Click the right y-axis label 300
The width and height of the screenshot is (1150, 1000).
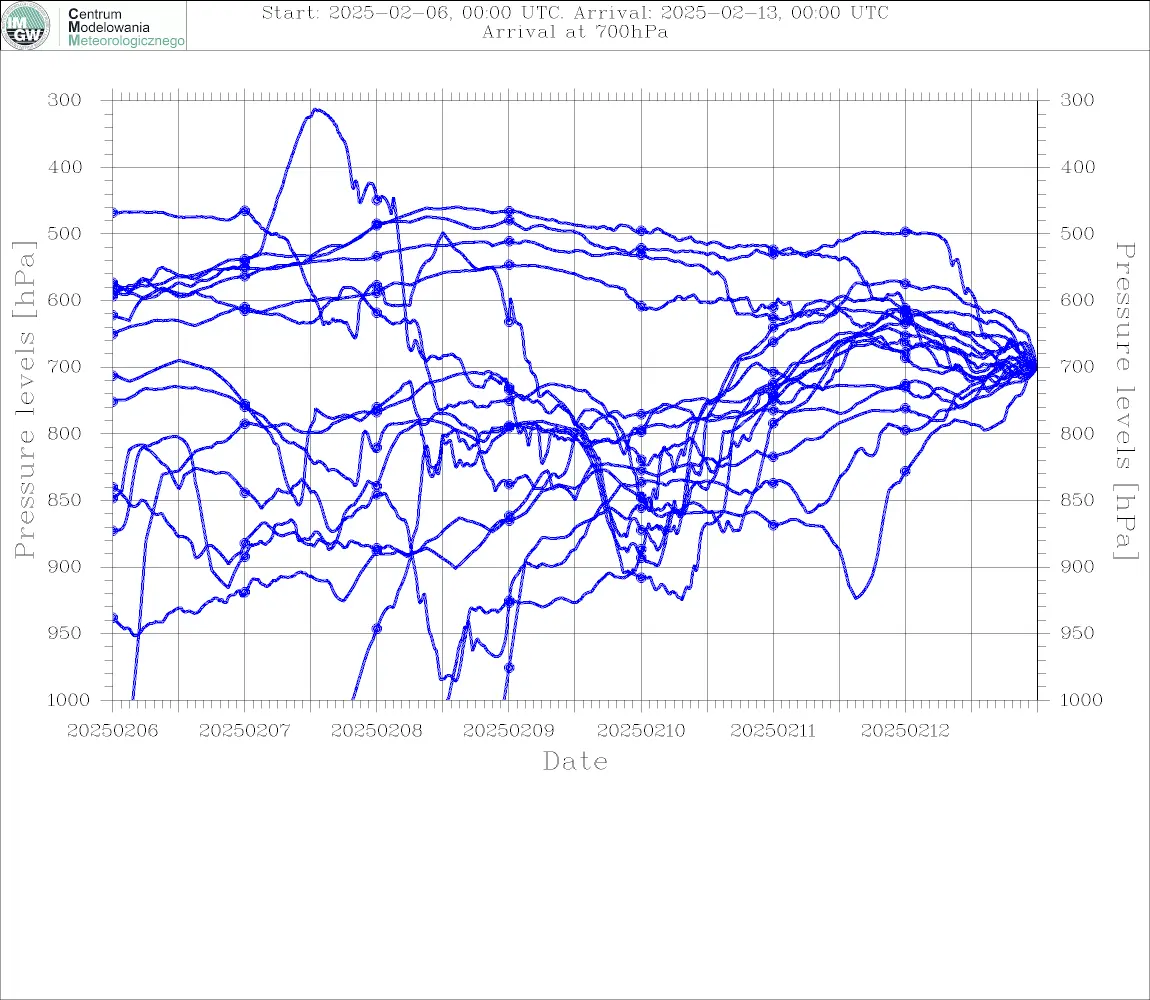pyautogui.click(x=1077, y=100)
